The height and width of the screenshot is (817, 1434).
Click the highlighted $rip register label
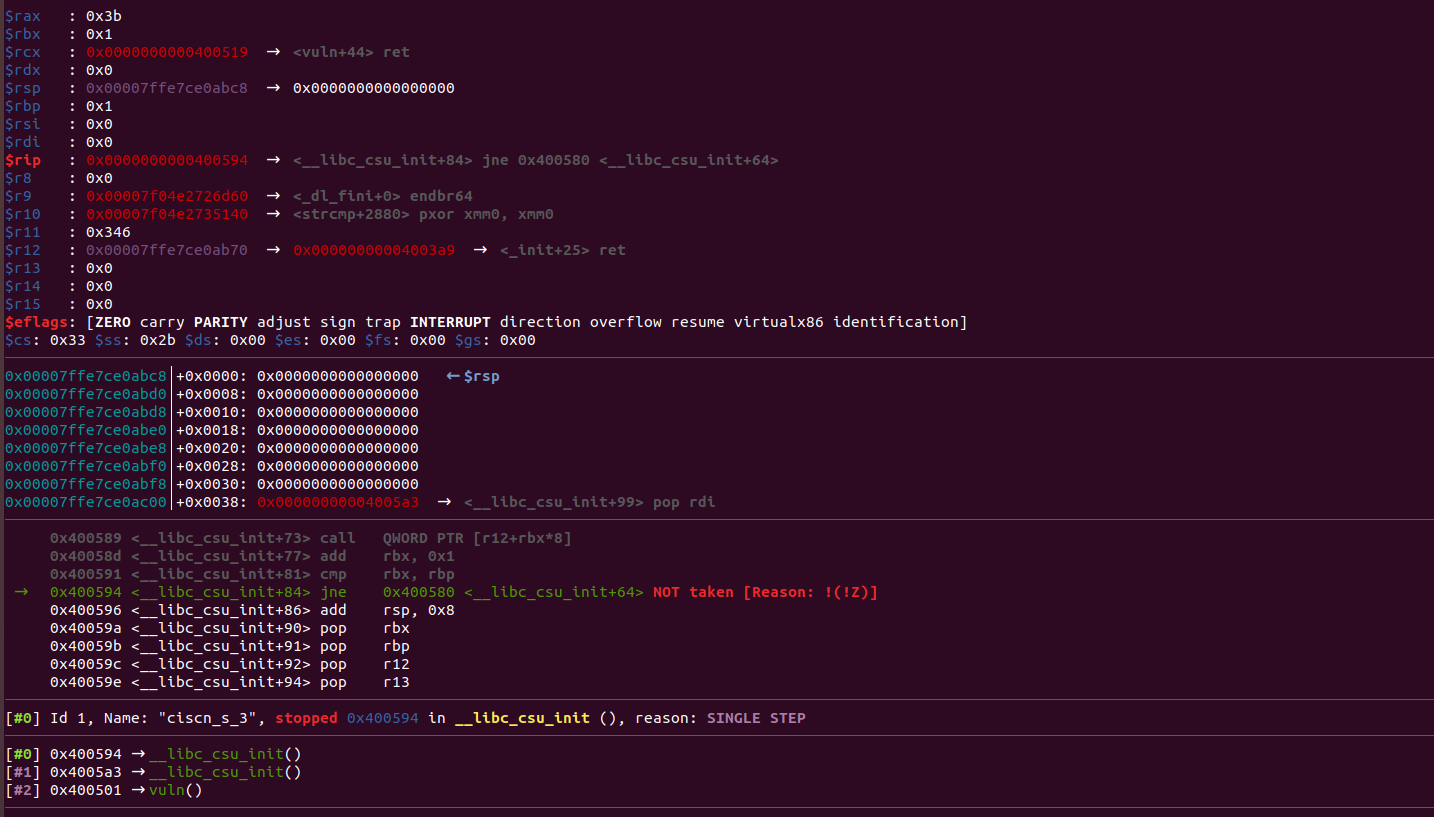[23, 160]
